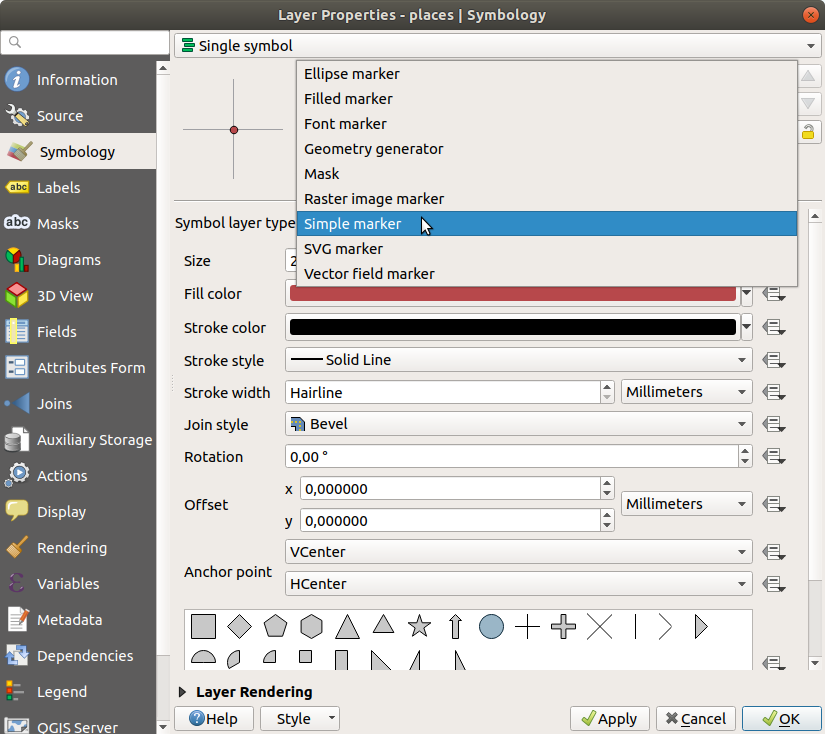The width and height of the screenshot is (825, 734).
Task: Select Raster image marker from the list
Action: click(x=374, y=198)
